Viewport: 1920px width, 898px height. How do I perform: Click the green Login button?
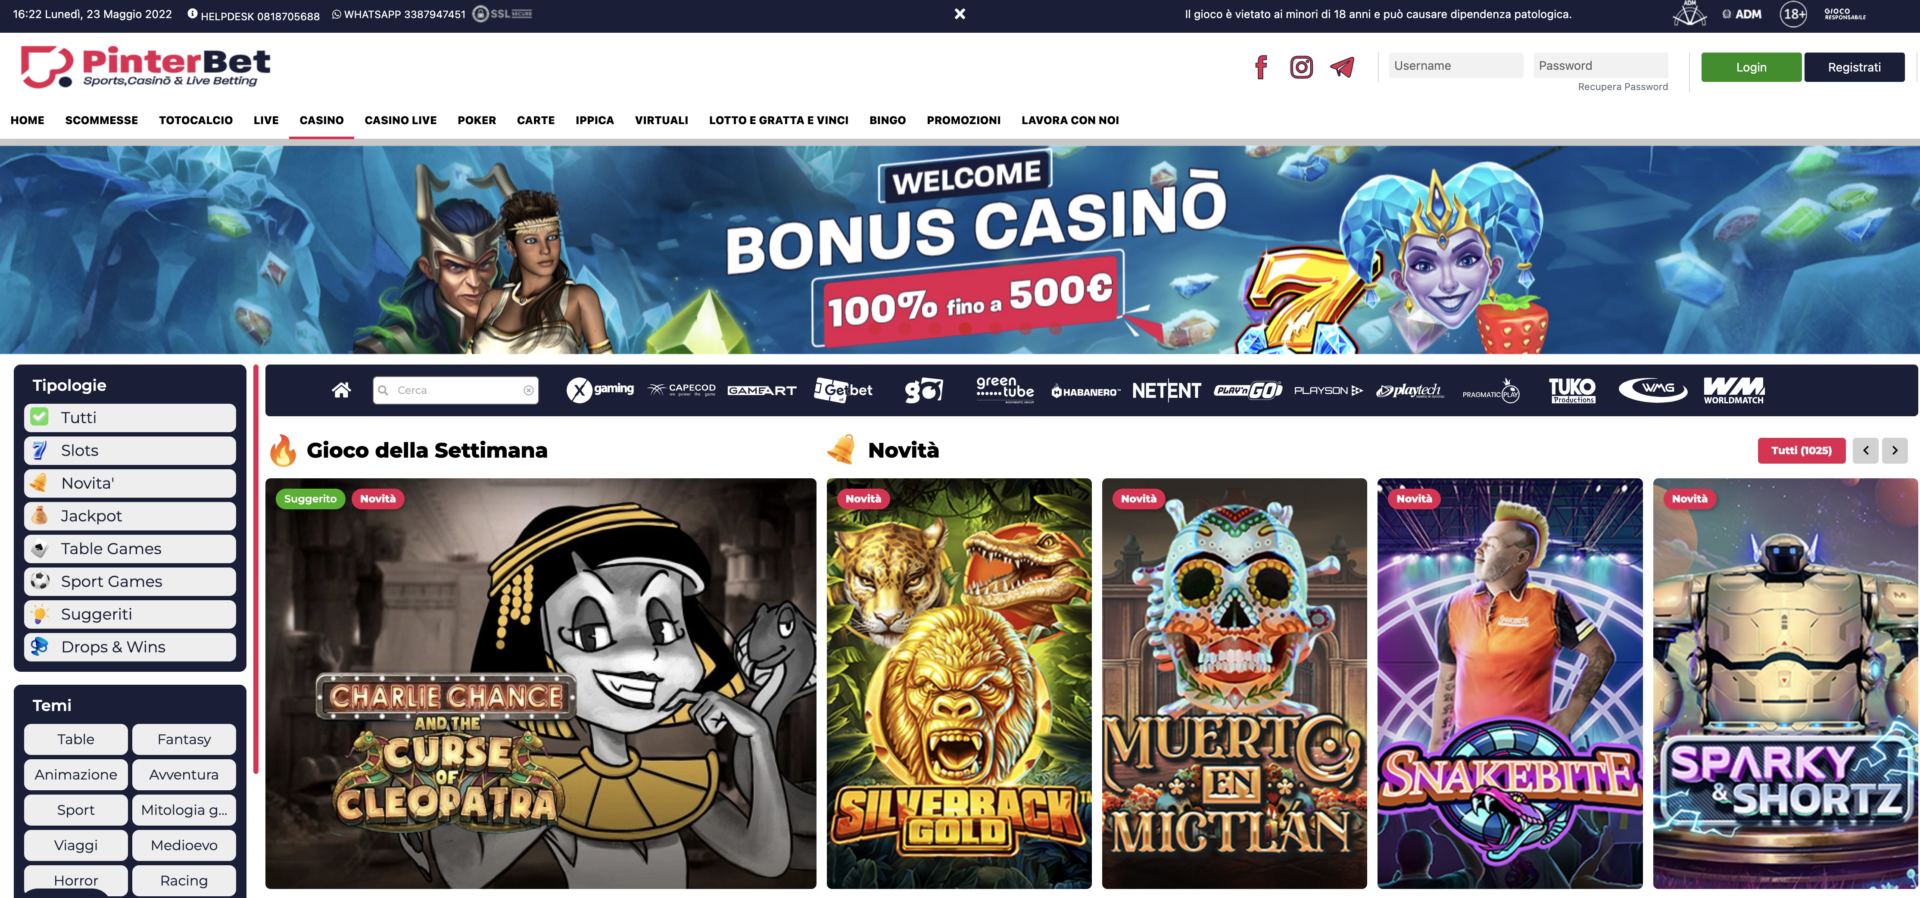click(1751, 67)
